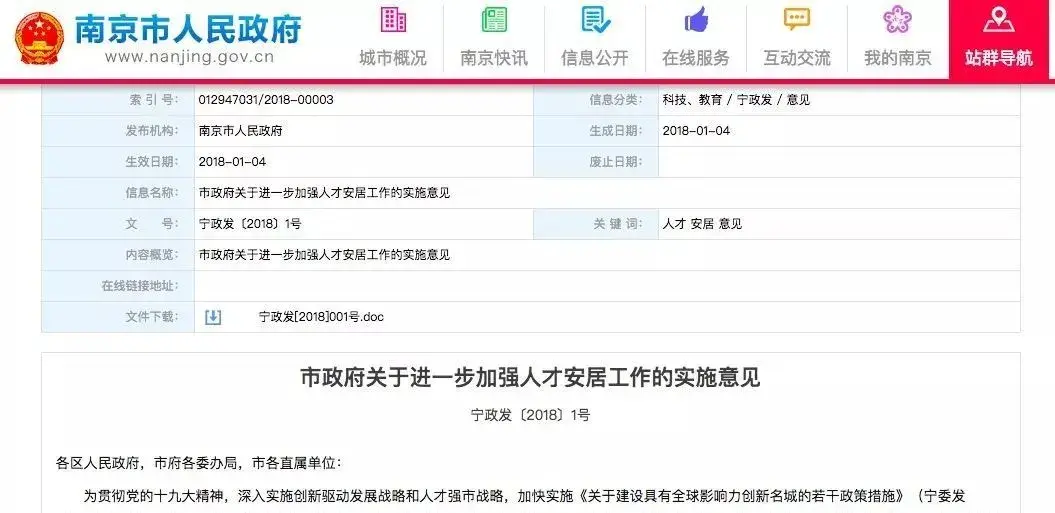Click the 在线链接地址 label cell
The height and width of the screenshot is (513, 1055).
point(118,286)
